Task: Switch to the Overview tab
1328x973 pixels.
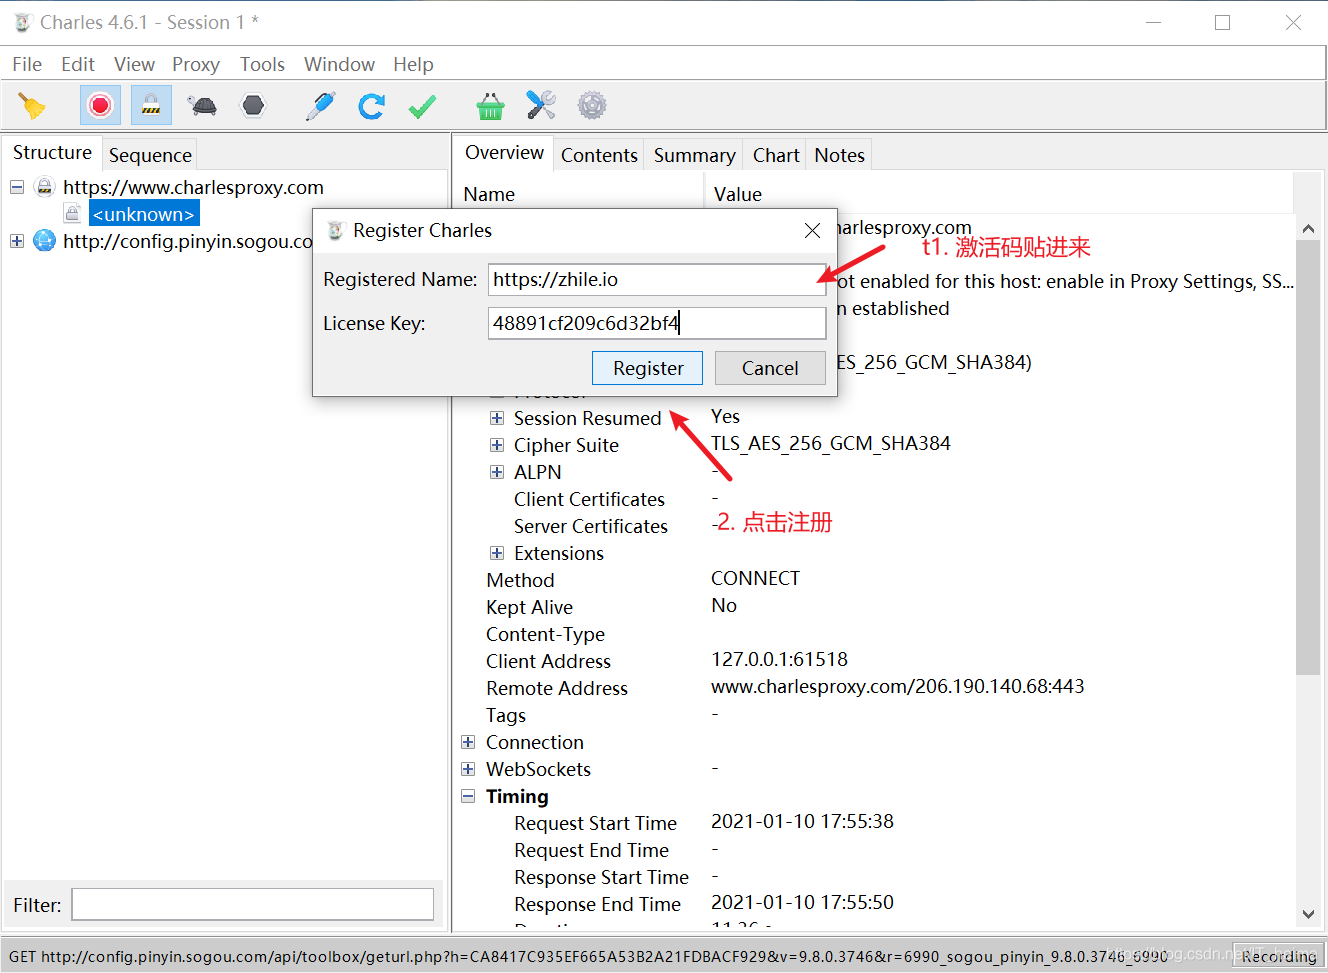Action: pyautogui.click(x=504, y=152)
